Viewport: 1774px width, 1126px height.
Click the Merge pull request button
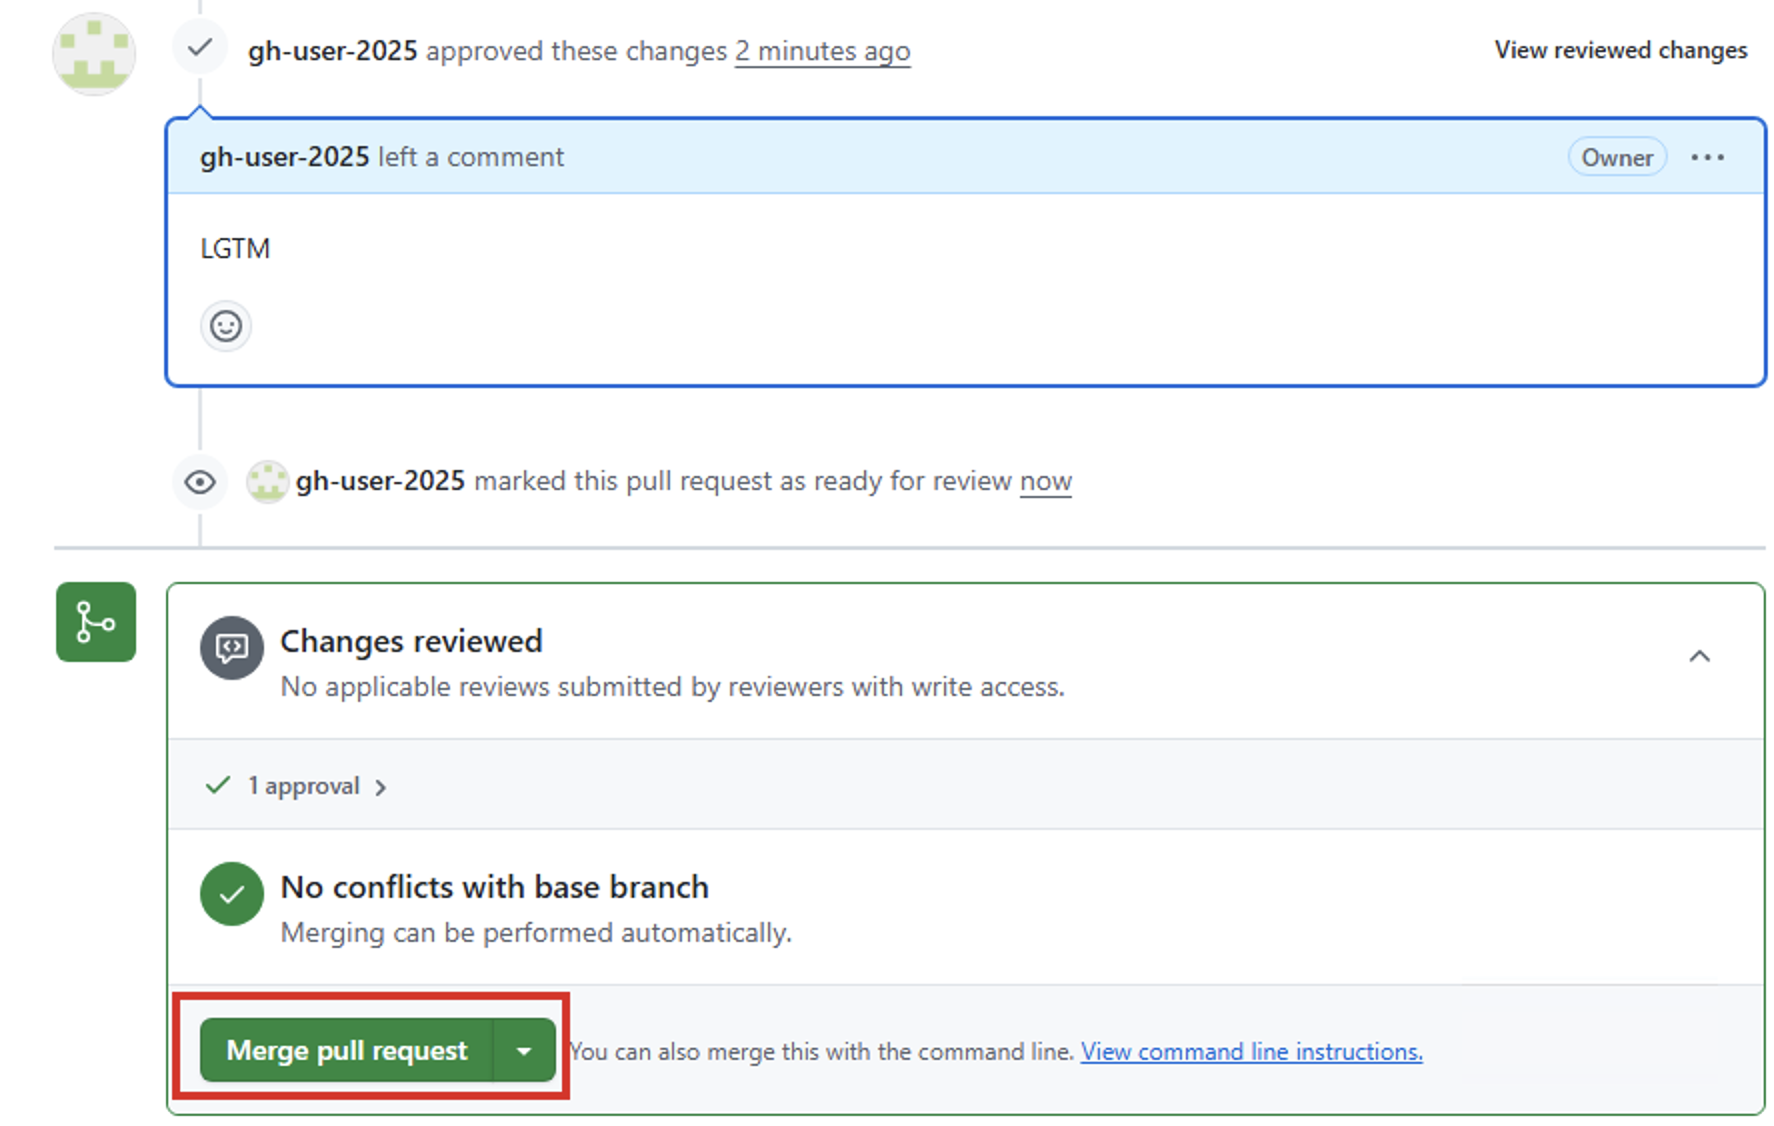coord(346,1050)
